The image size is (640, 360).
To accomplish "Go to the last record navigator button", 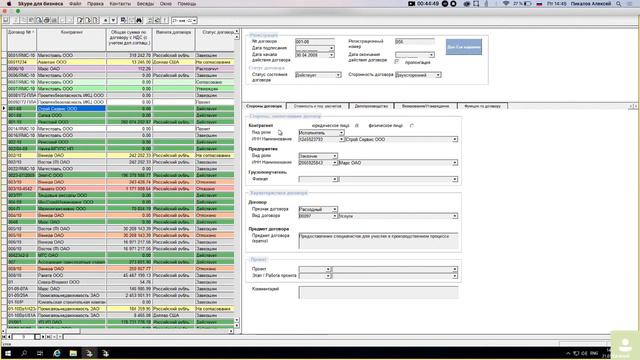I will 49,337.
